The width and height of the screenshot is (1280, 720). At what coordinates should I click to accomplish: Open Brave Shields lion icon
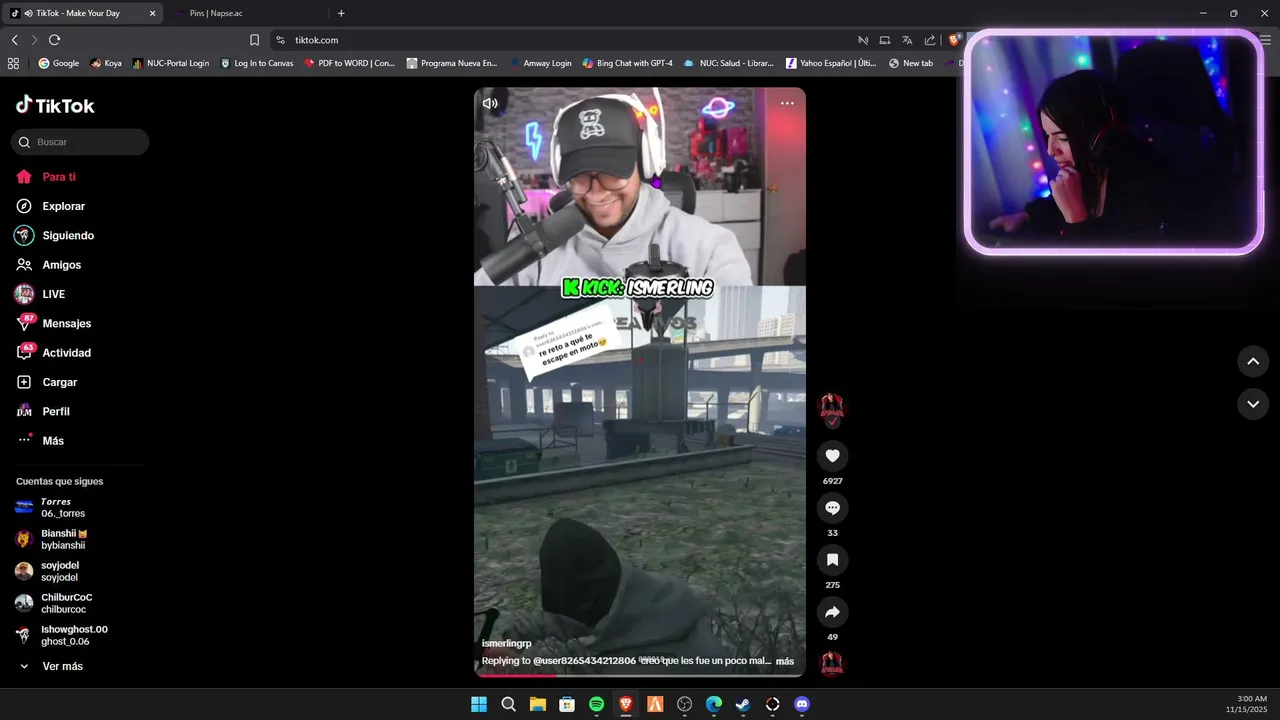pos(954,40)
